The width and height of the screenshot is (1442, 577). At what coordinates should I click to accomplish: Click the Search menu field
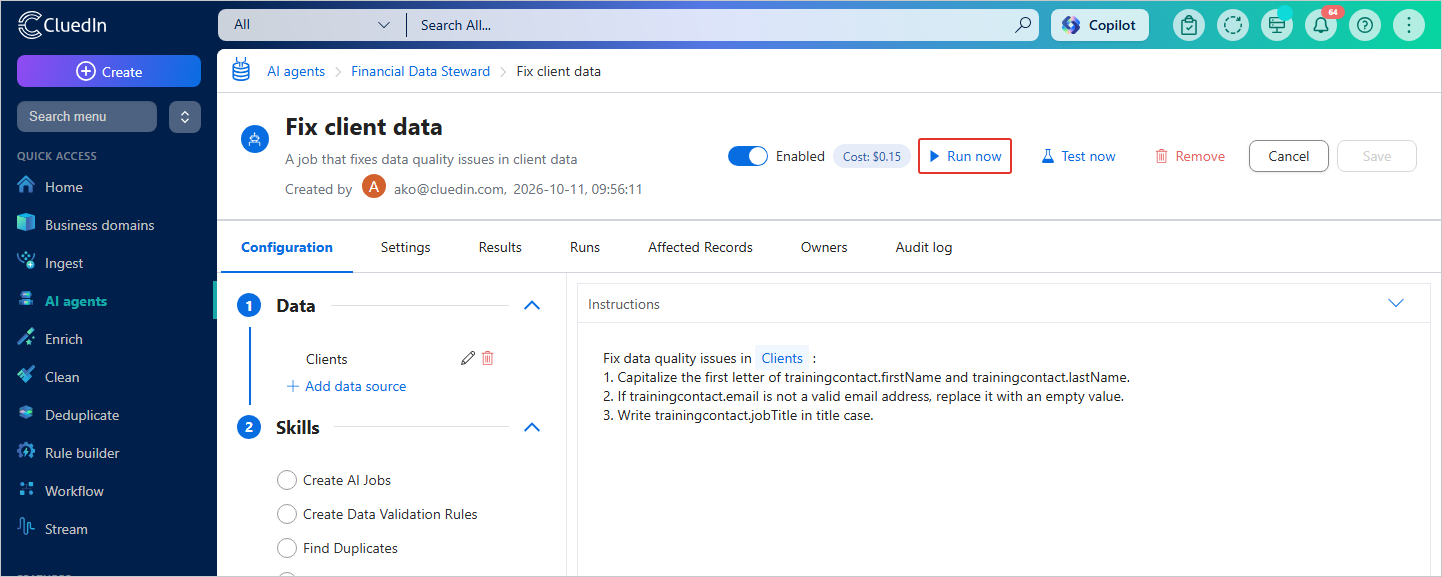click(87, 116)
